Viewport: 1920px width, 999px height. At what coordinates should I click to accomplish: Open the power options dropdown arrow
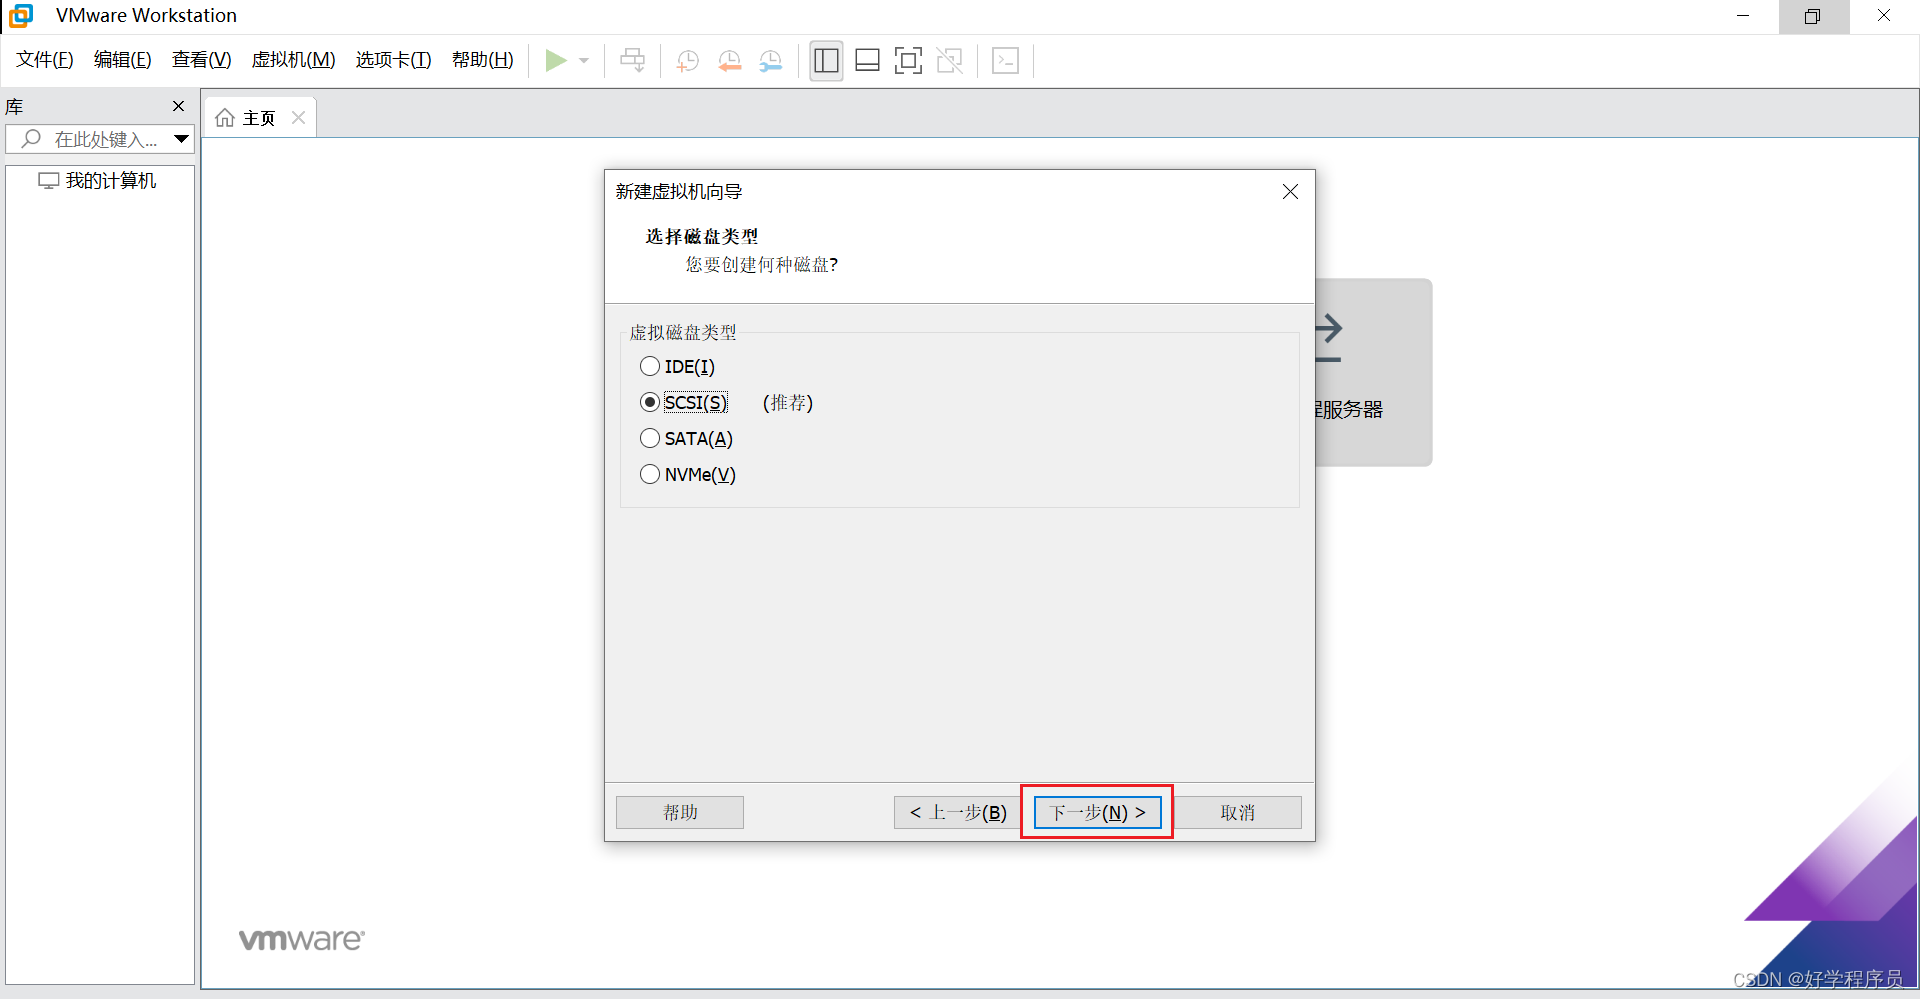584,61
